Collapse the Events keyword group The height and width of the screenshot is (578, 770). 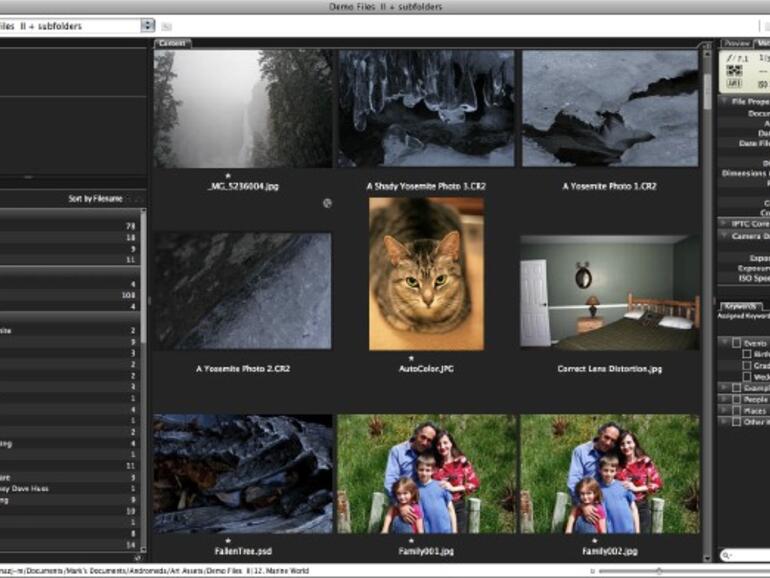724,342
